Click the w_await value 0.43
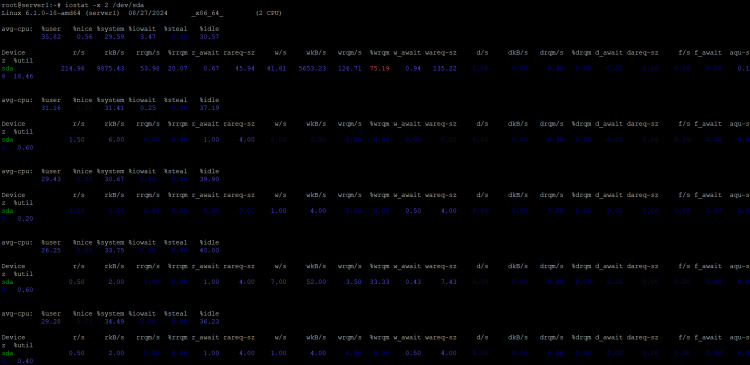Screen dimensions: 750x365 (413, 282)
